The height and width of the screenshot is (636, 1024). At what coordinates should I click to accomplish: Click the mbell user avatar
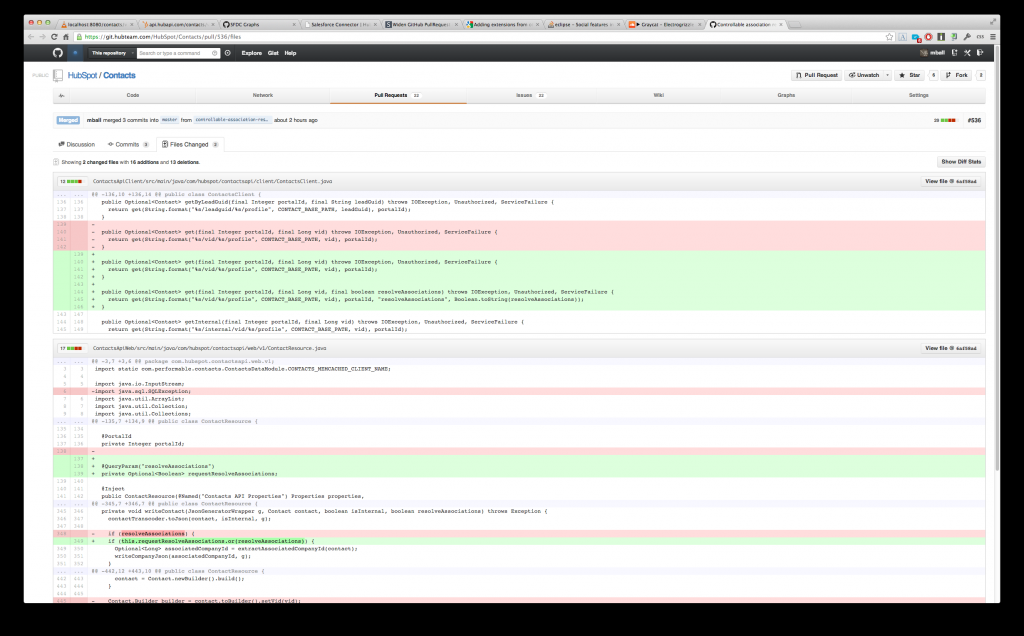(923, 53)
